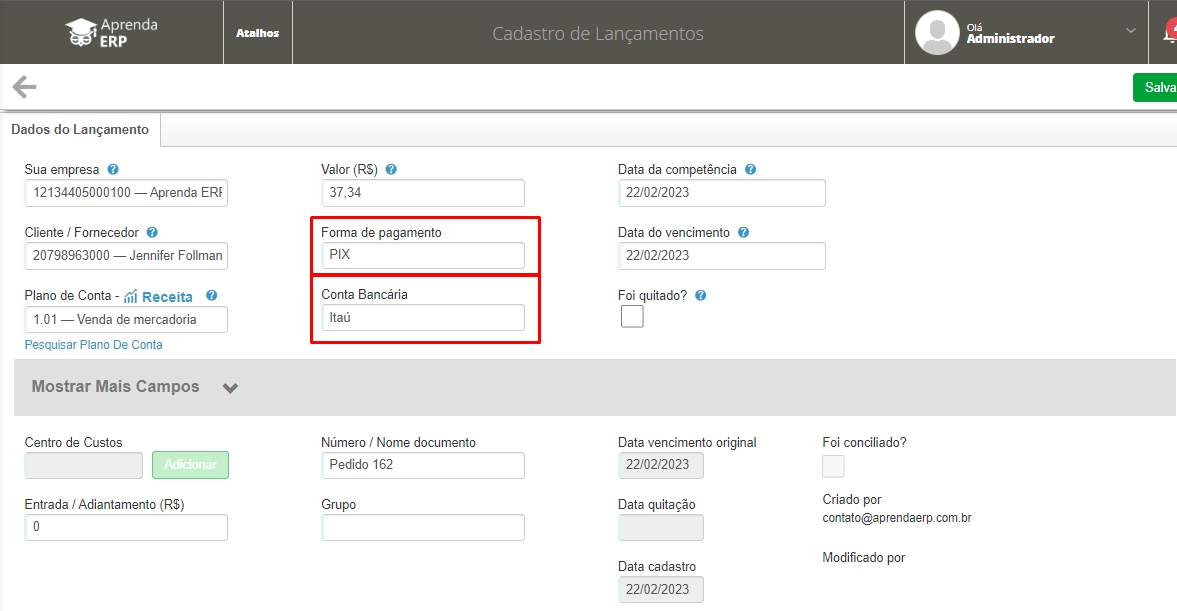Click Pesquisar Plano De Conta link
The width and height of the screenshot is (1177, 611).
[x=93, y=345]
